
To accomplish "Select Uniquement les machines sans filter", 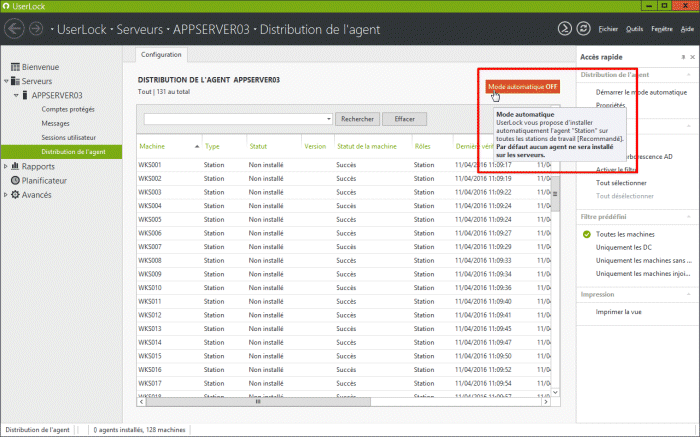I will tap(643, 261).
